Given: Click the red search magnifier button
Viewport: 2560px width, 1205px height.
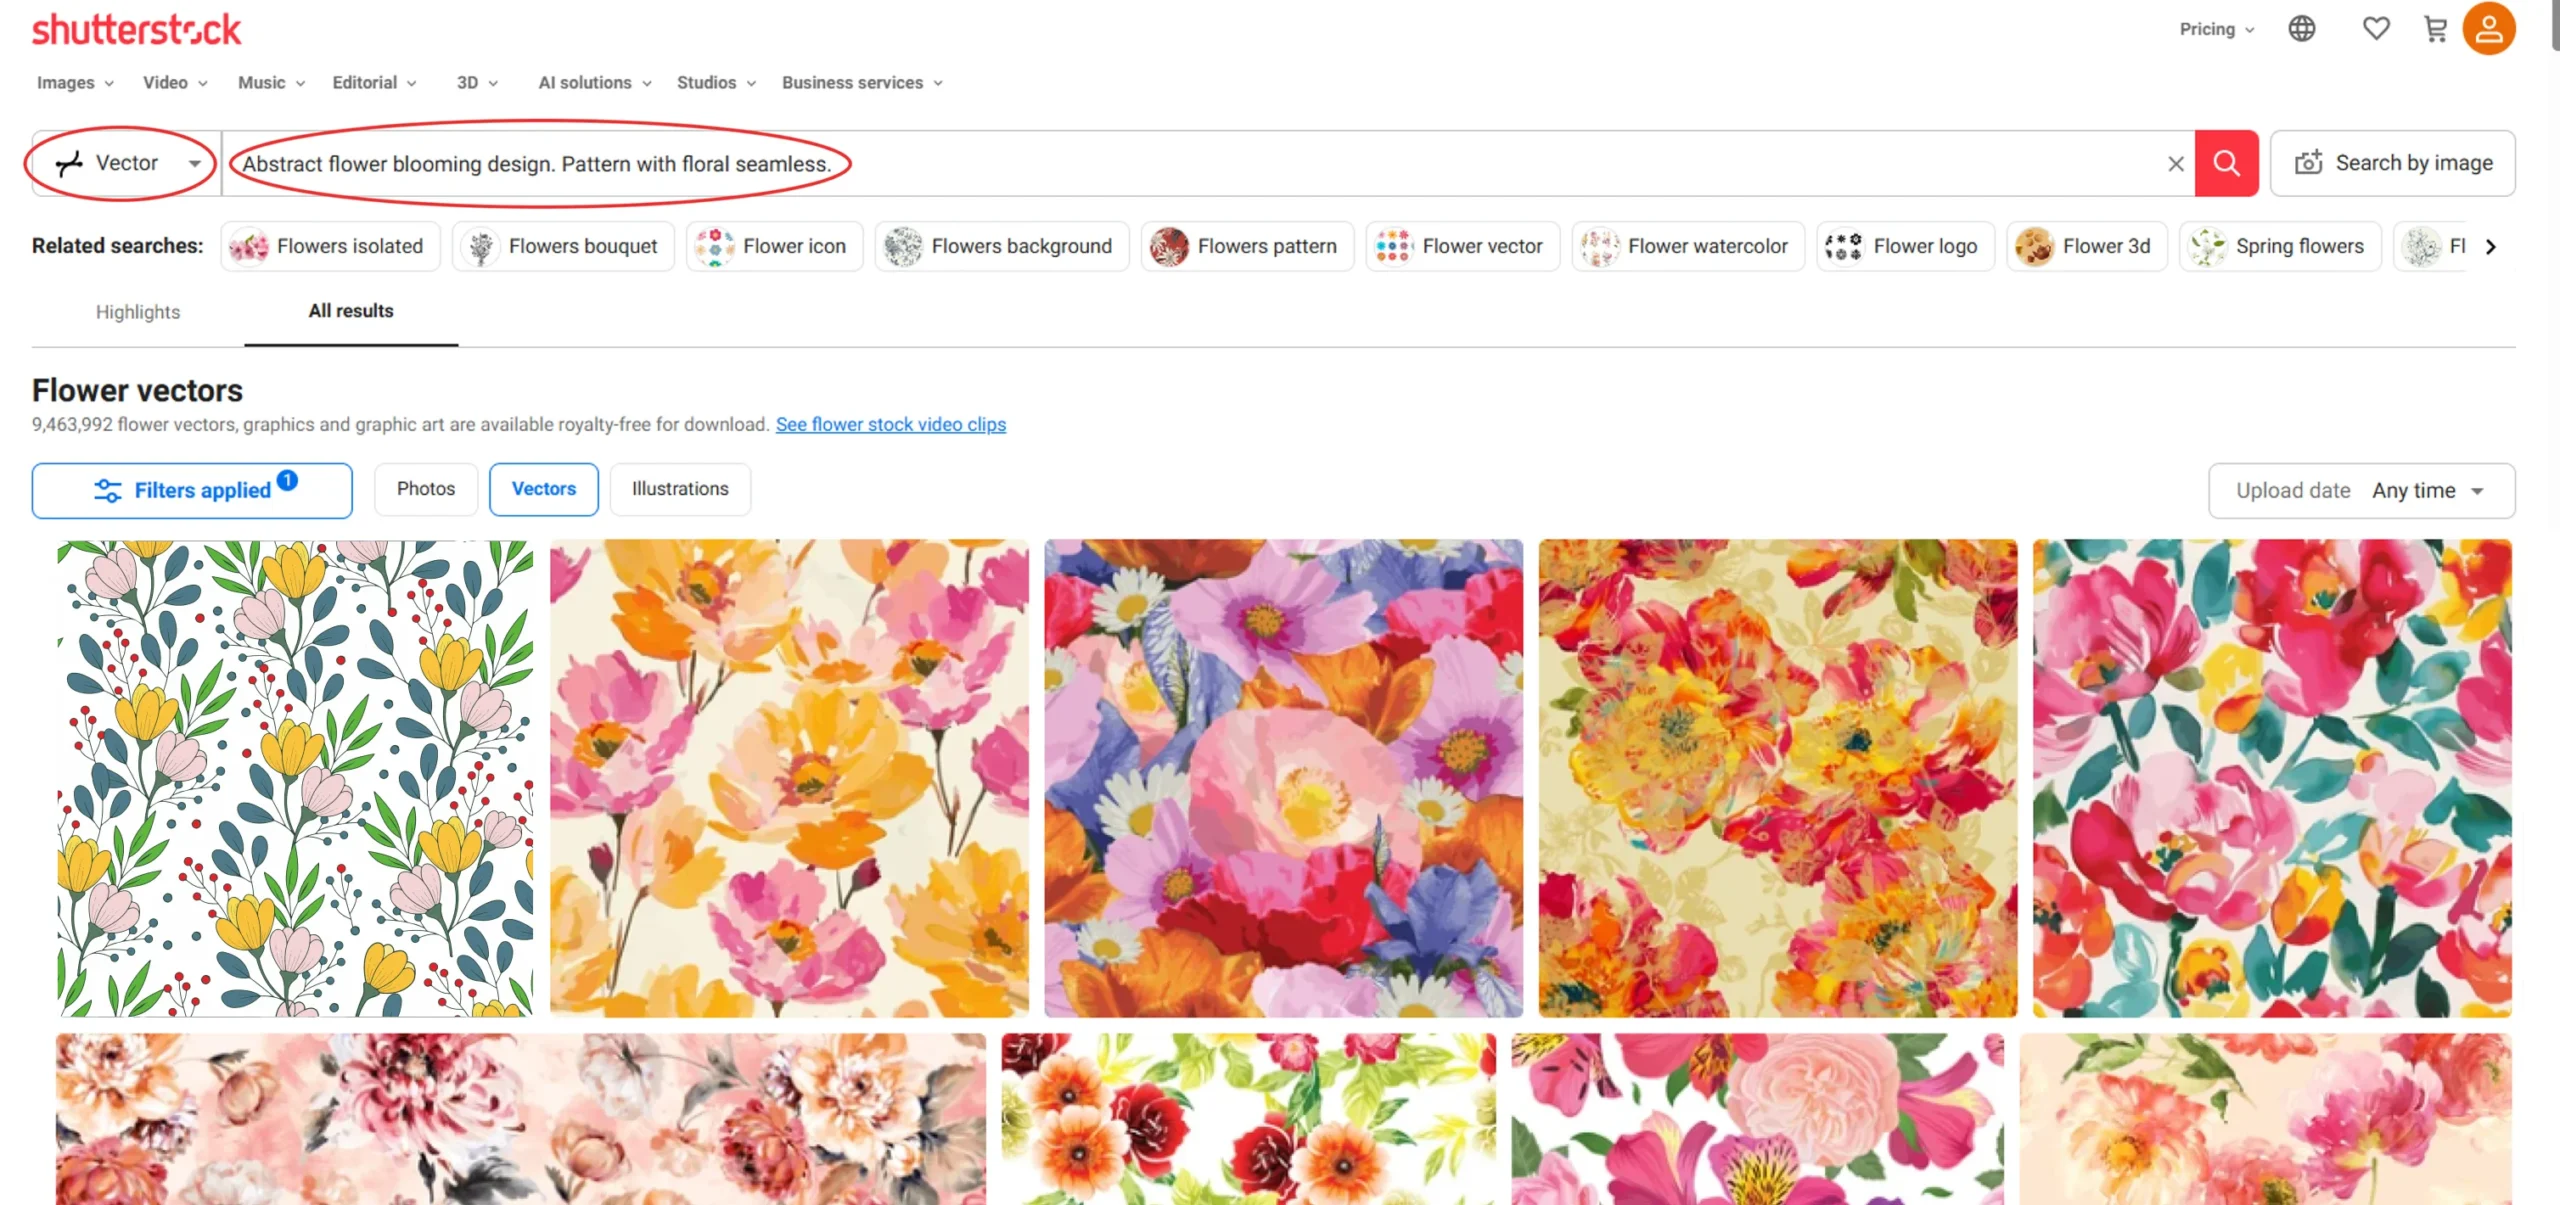Looking at the screenshot, I should [2226, 163].
